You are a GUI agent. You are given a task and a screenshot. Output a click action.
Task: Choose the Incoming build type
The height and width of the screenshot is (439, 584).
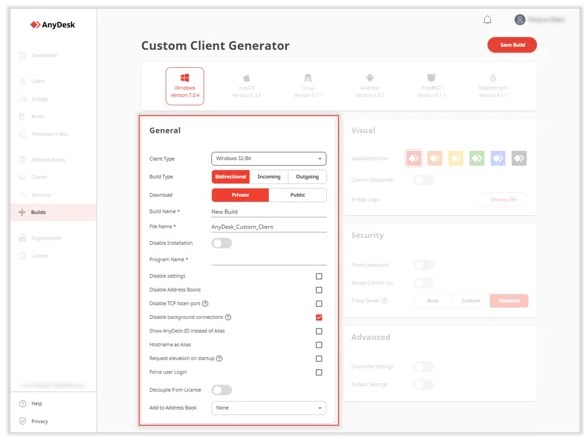(269, 177)
